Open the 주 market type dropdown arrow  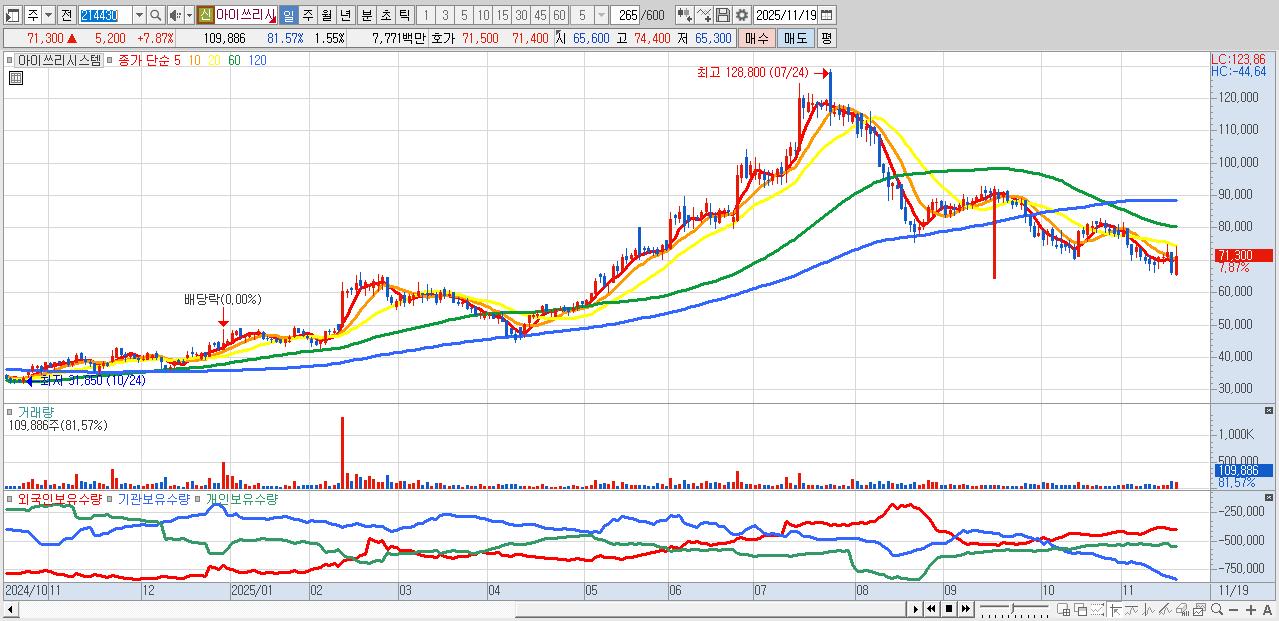[x=48, y=15]
